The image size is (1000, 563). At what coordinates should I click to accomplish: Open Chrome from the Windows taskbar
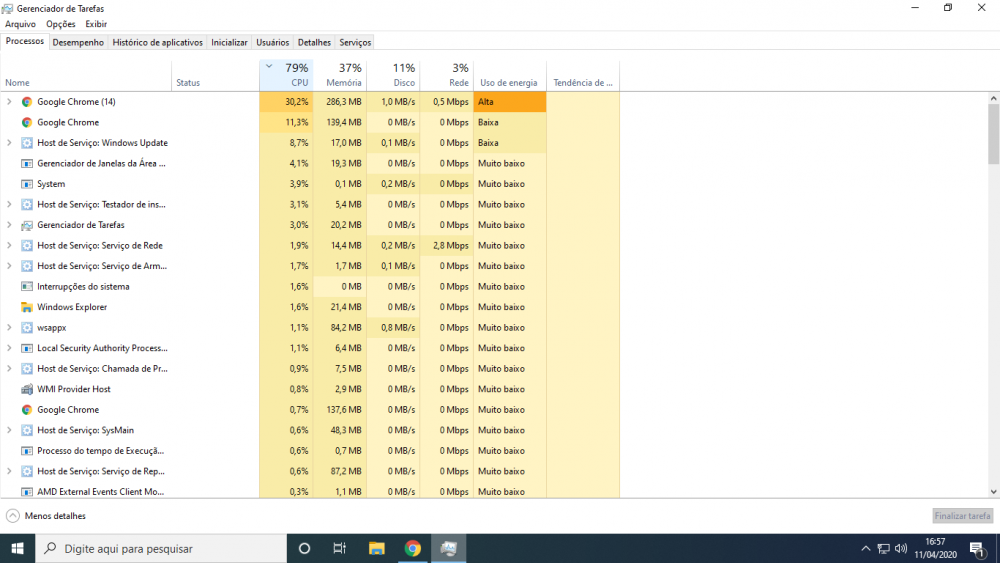tap(412, 548)
